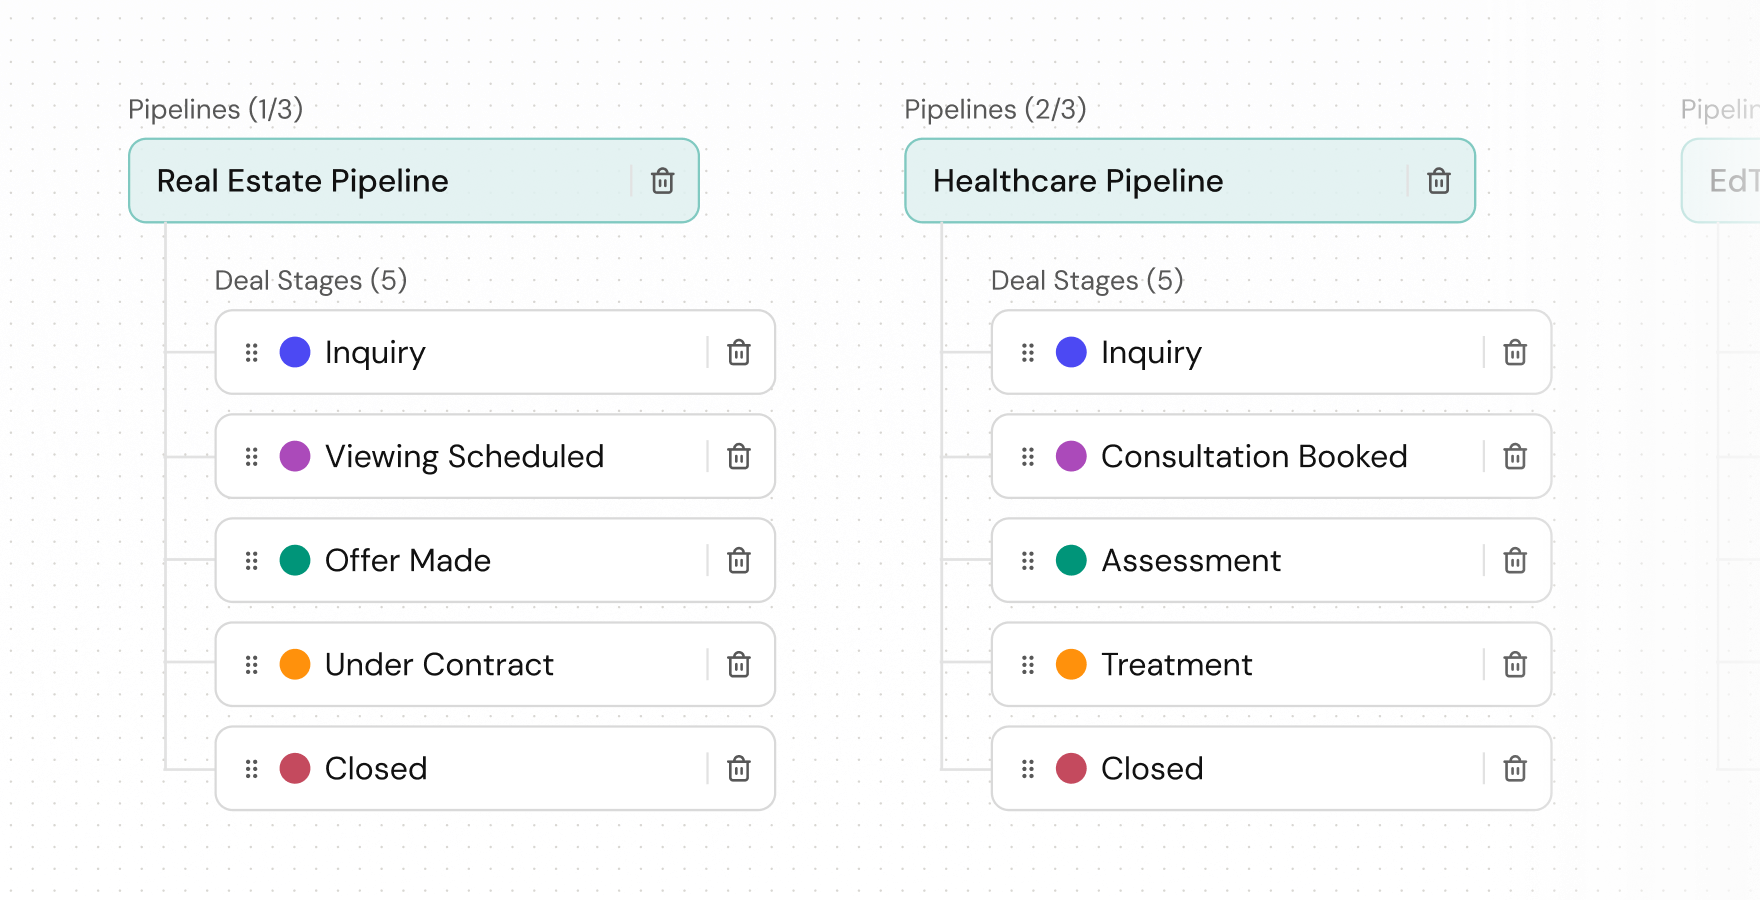
Task: Click purple color dot for Viewing Scheduled
Action: click(295, 457)
